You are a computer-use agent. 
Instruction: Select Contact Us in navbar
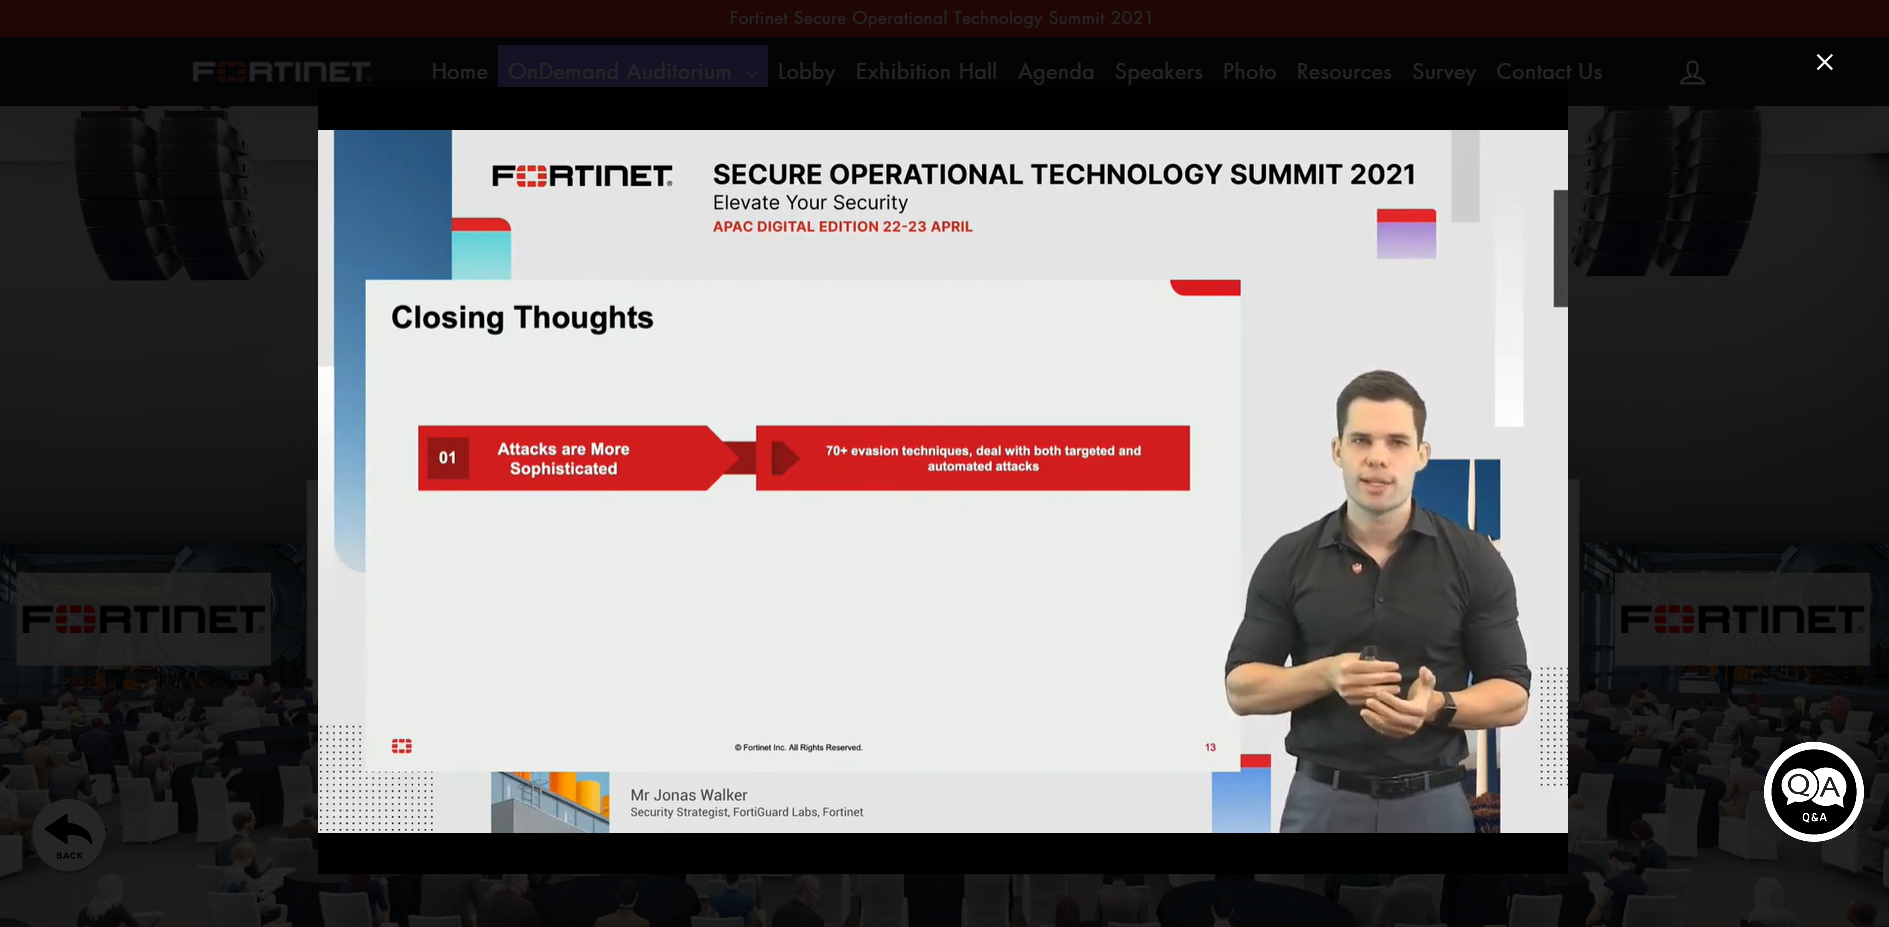click(1549, 72)
